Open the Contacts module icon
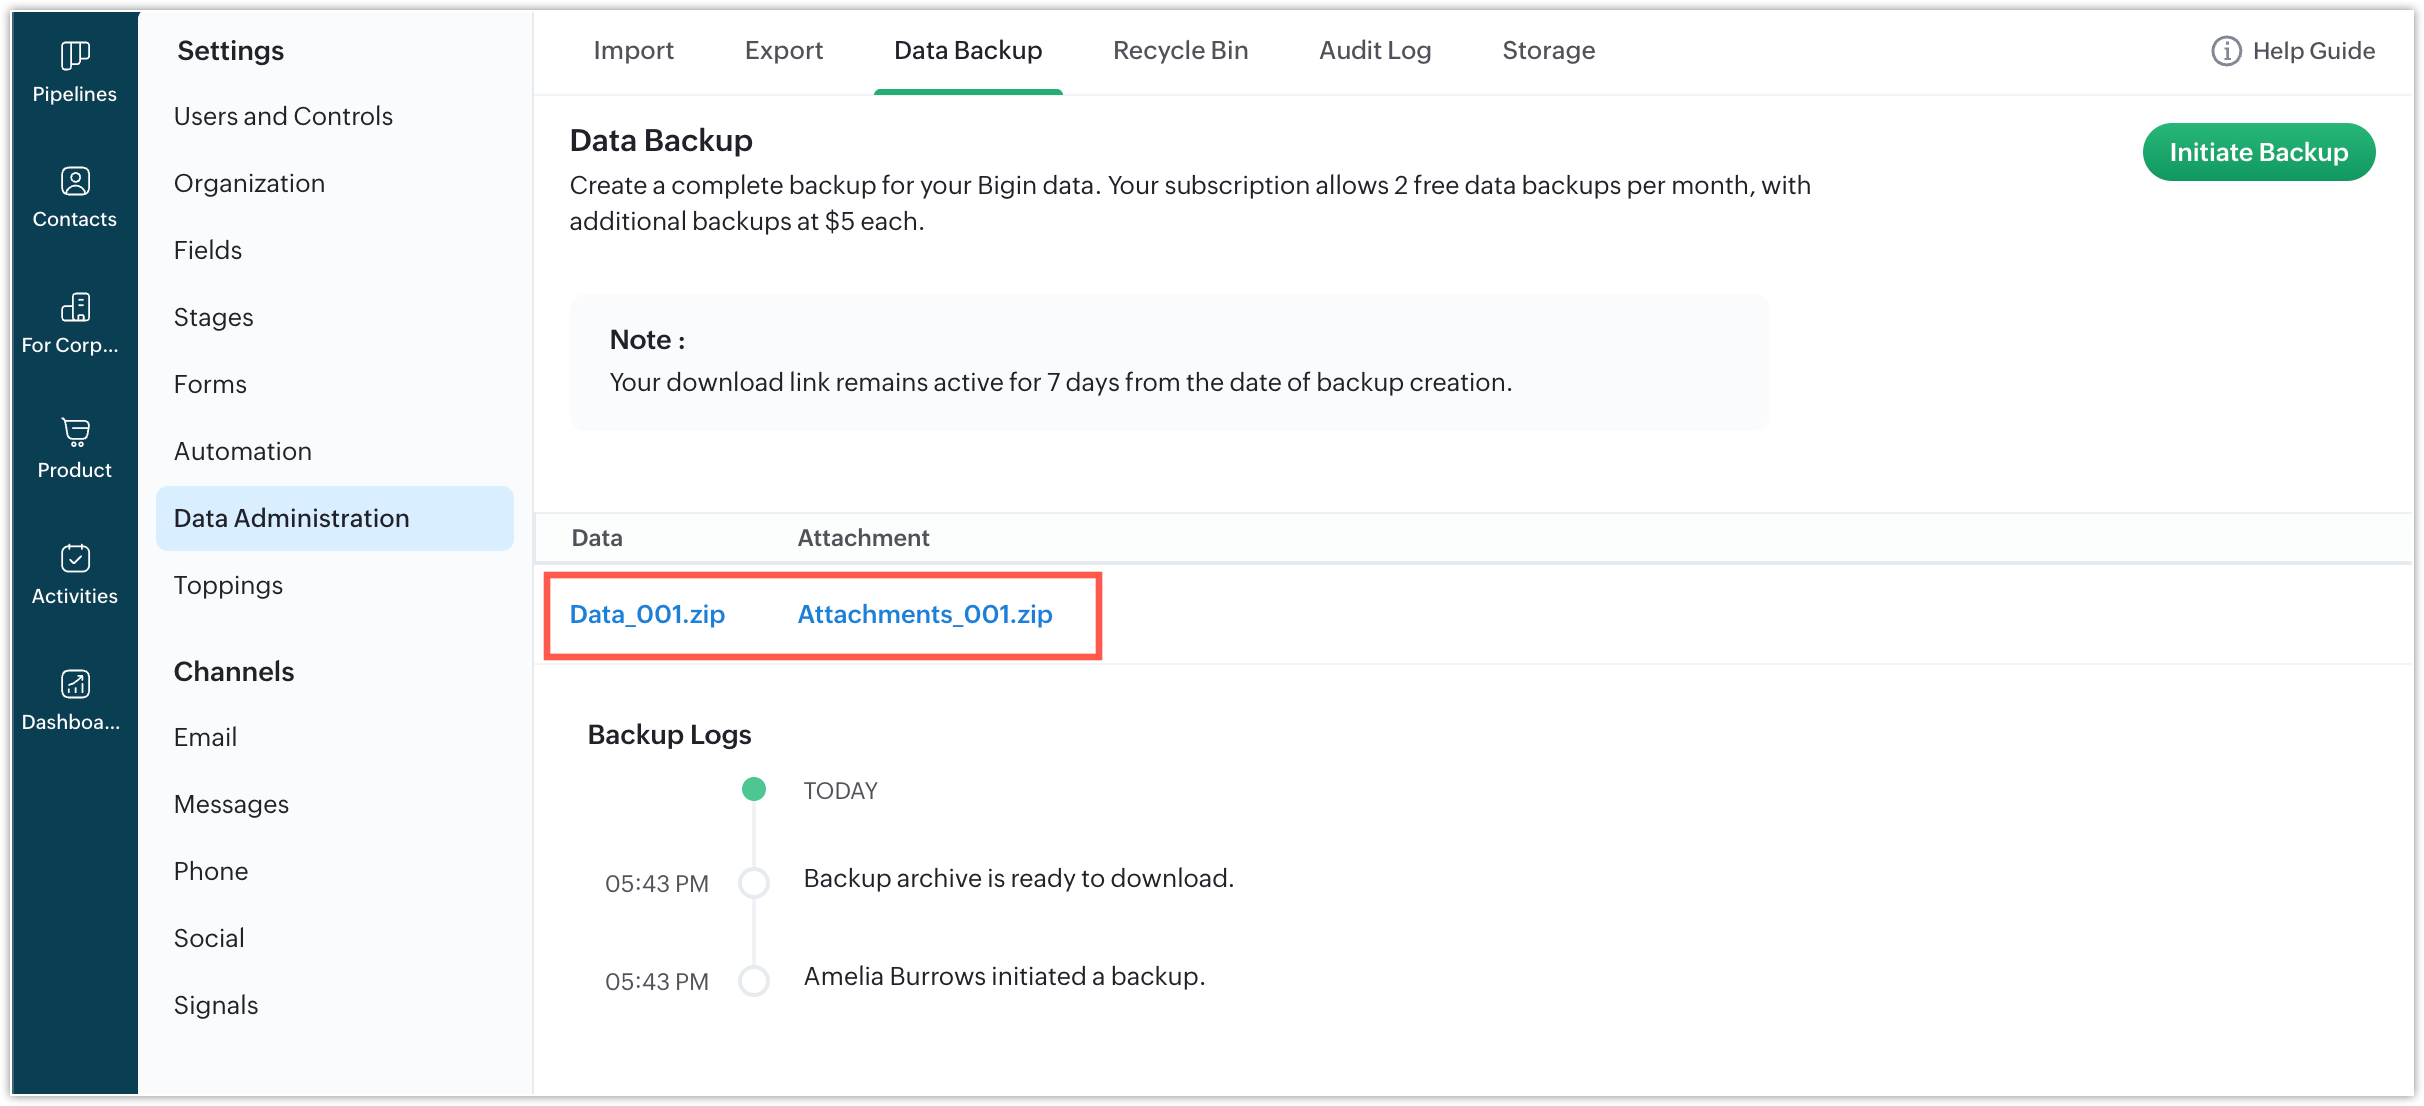2424x1106 pixels. (75, 182)
